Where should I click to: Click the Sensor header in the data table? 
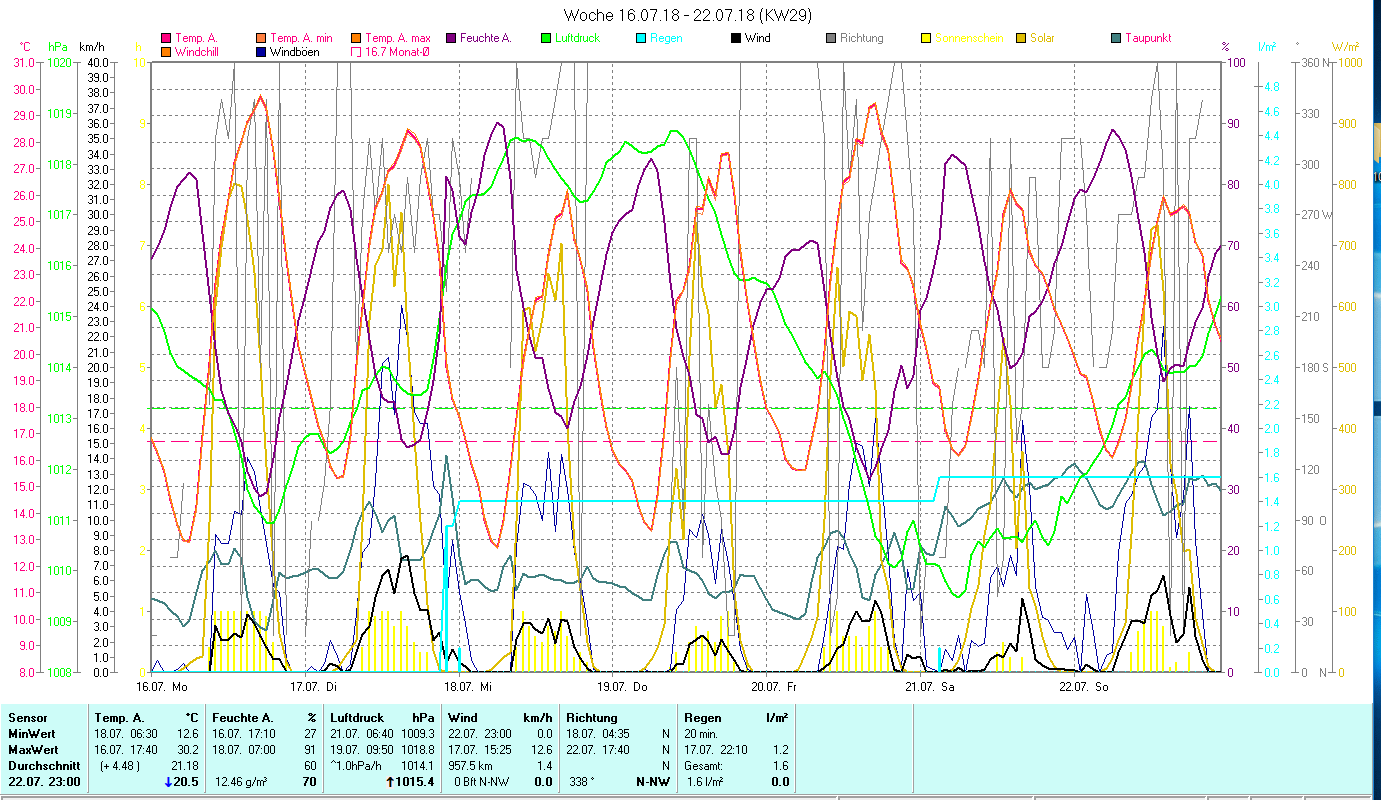click(x=28, y=718)
